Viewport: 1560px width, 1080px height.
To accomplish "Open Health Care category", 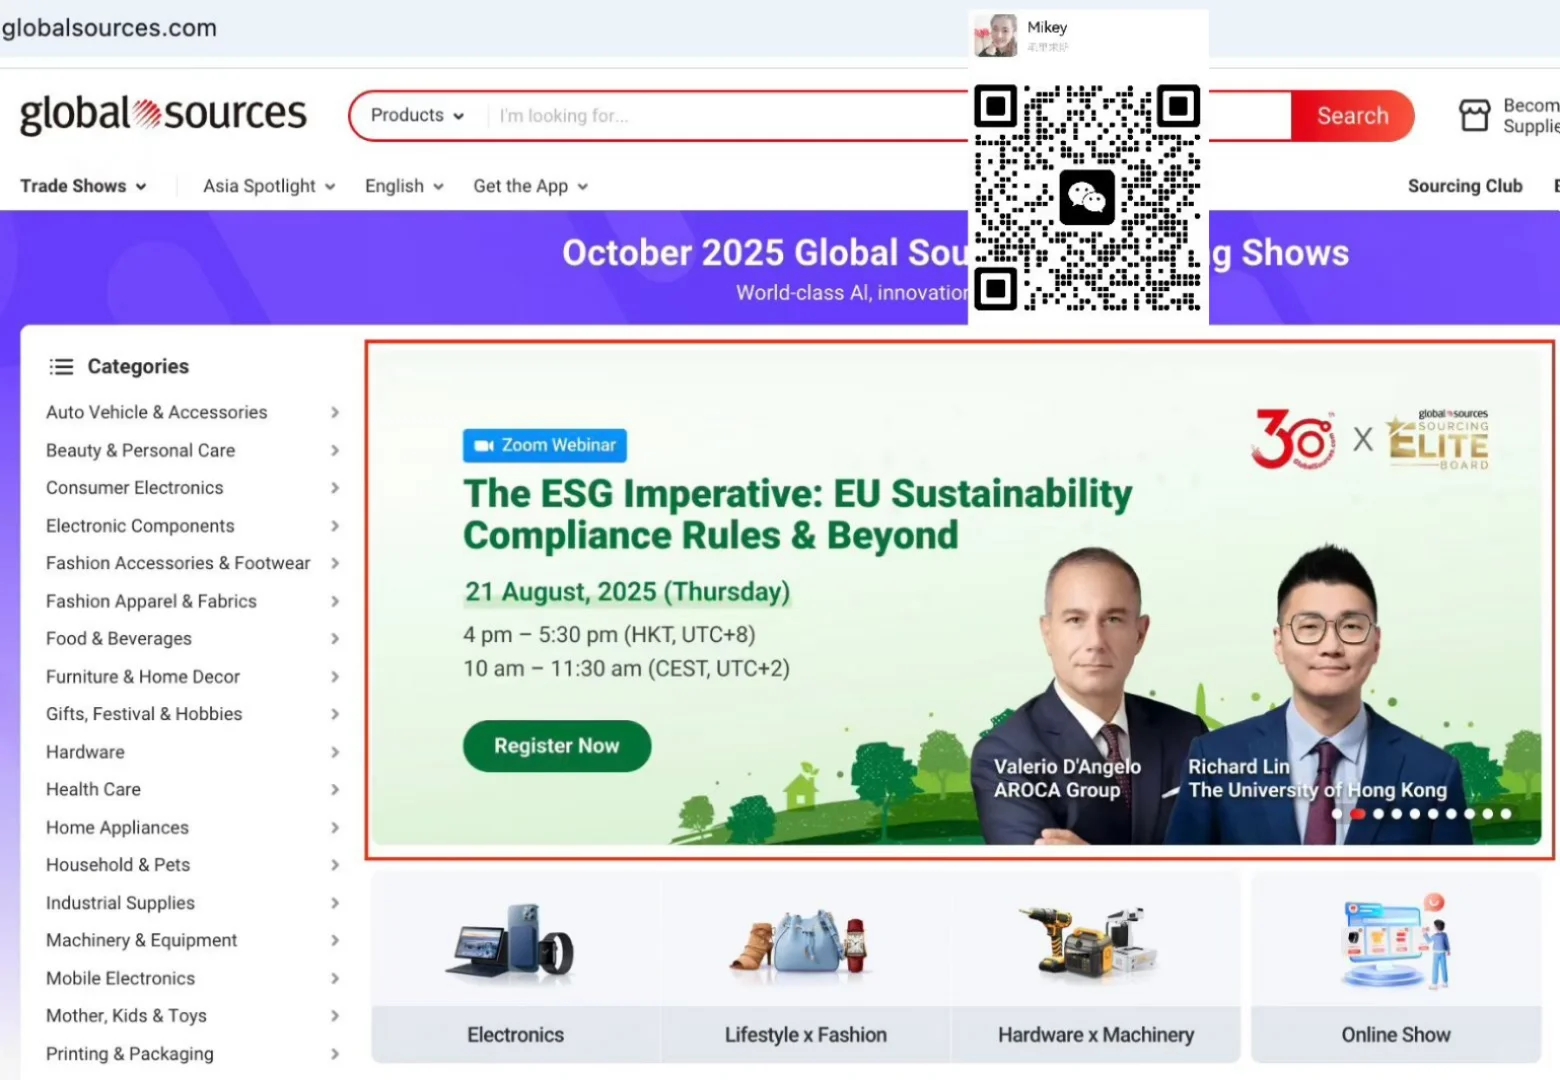I will tap(93, 789).
